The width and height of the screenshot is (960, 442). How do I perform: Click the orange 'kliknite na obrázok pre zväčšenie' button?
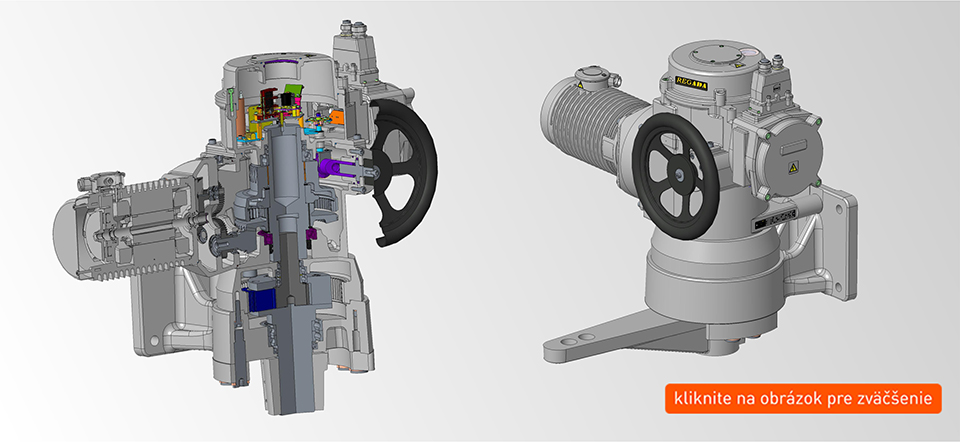pos(803,399)
